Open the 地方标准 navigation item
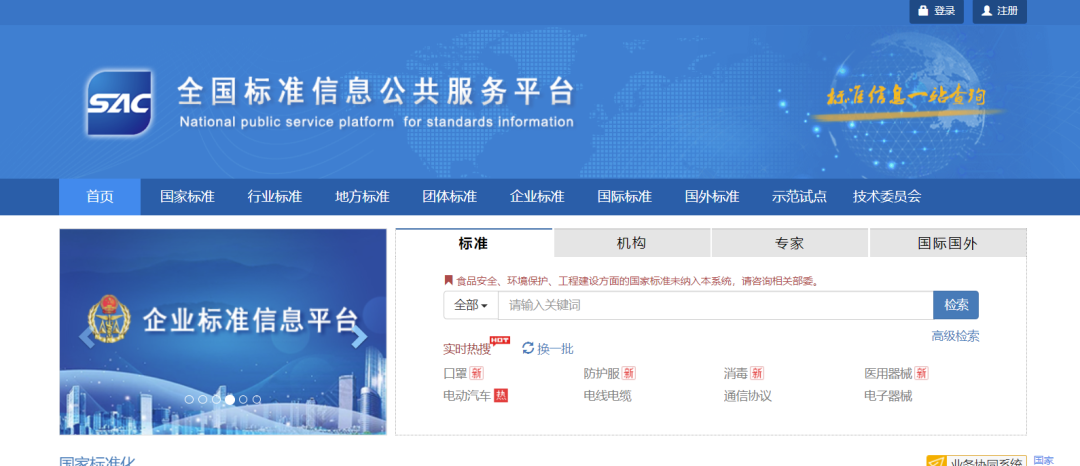This screenshot has height=466, width=1080. coord(362,197)
